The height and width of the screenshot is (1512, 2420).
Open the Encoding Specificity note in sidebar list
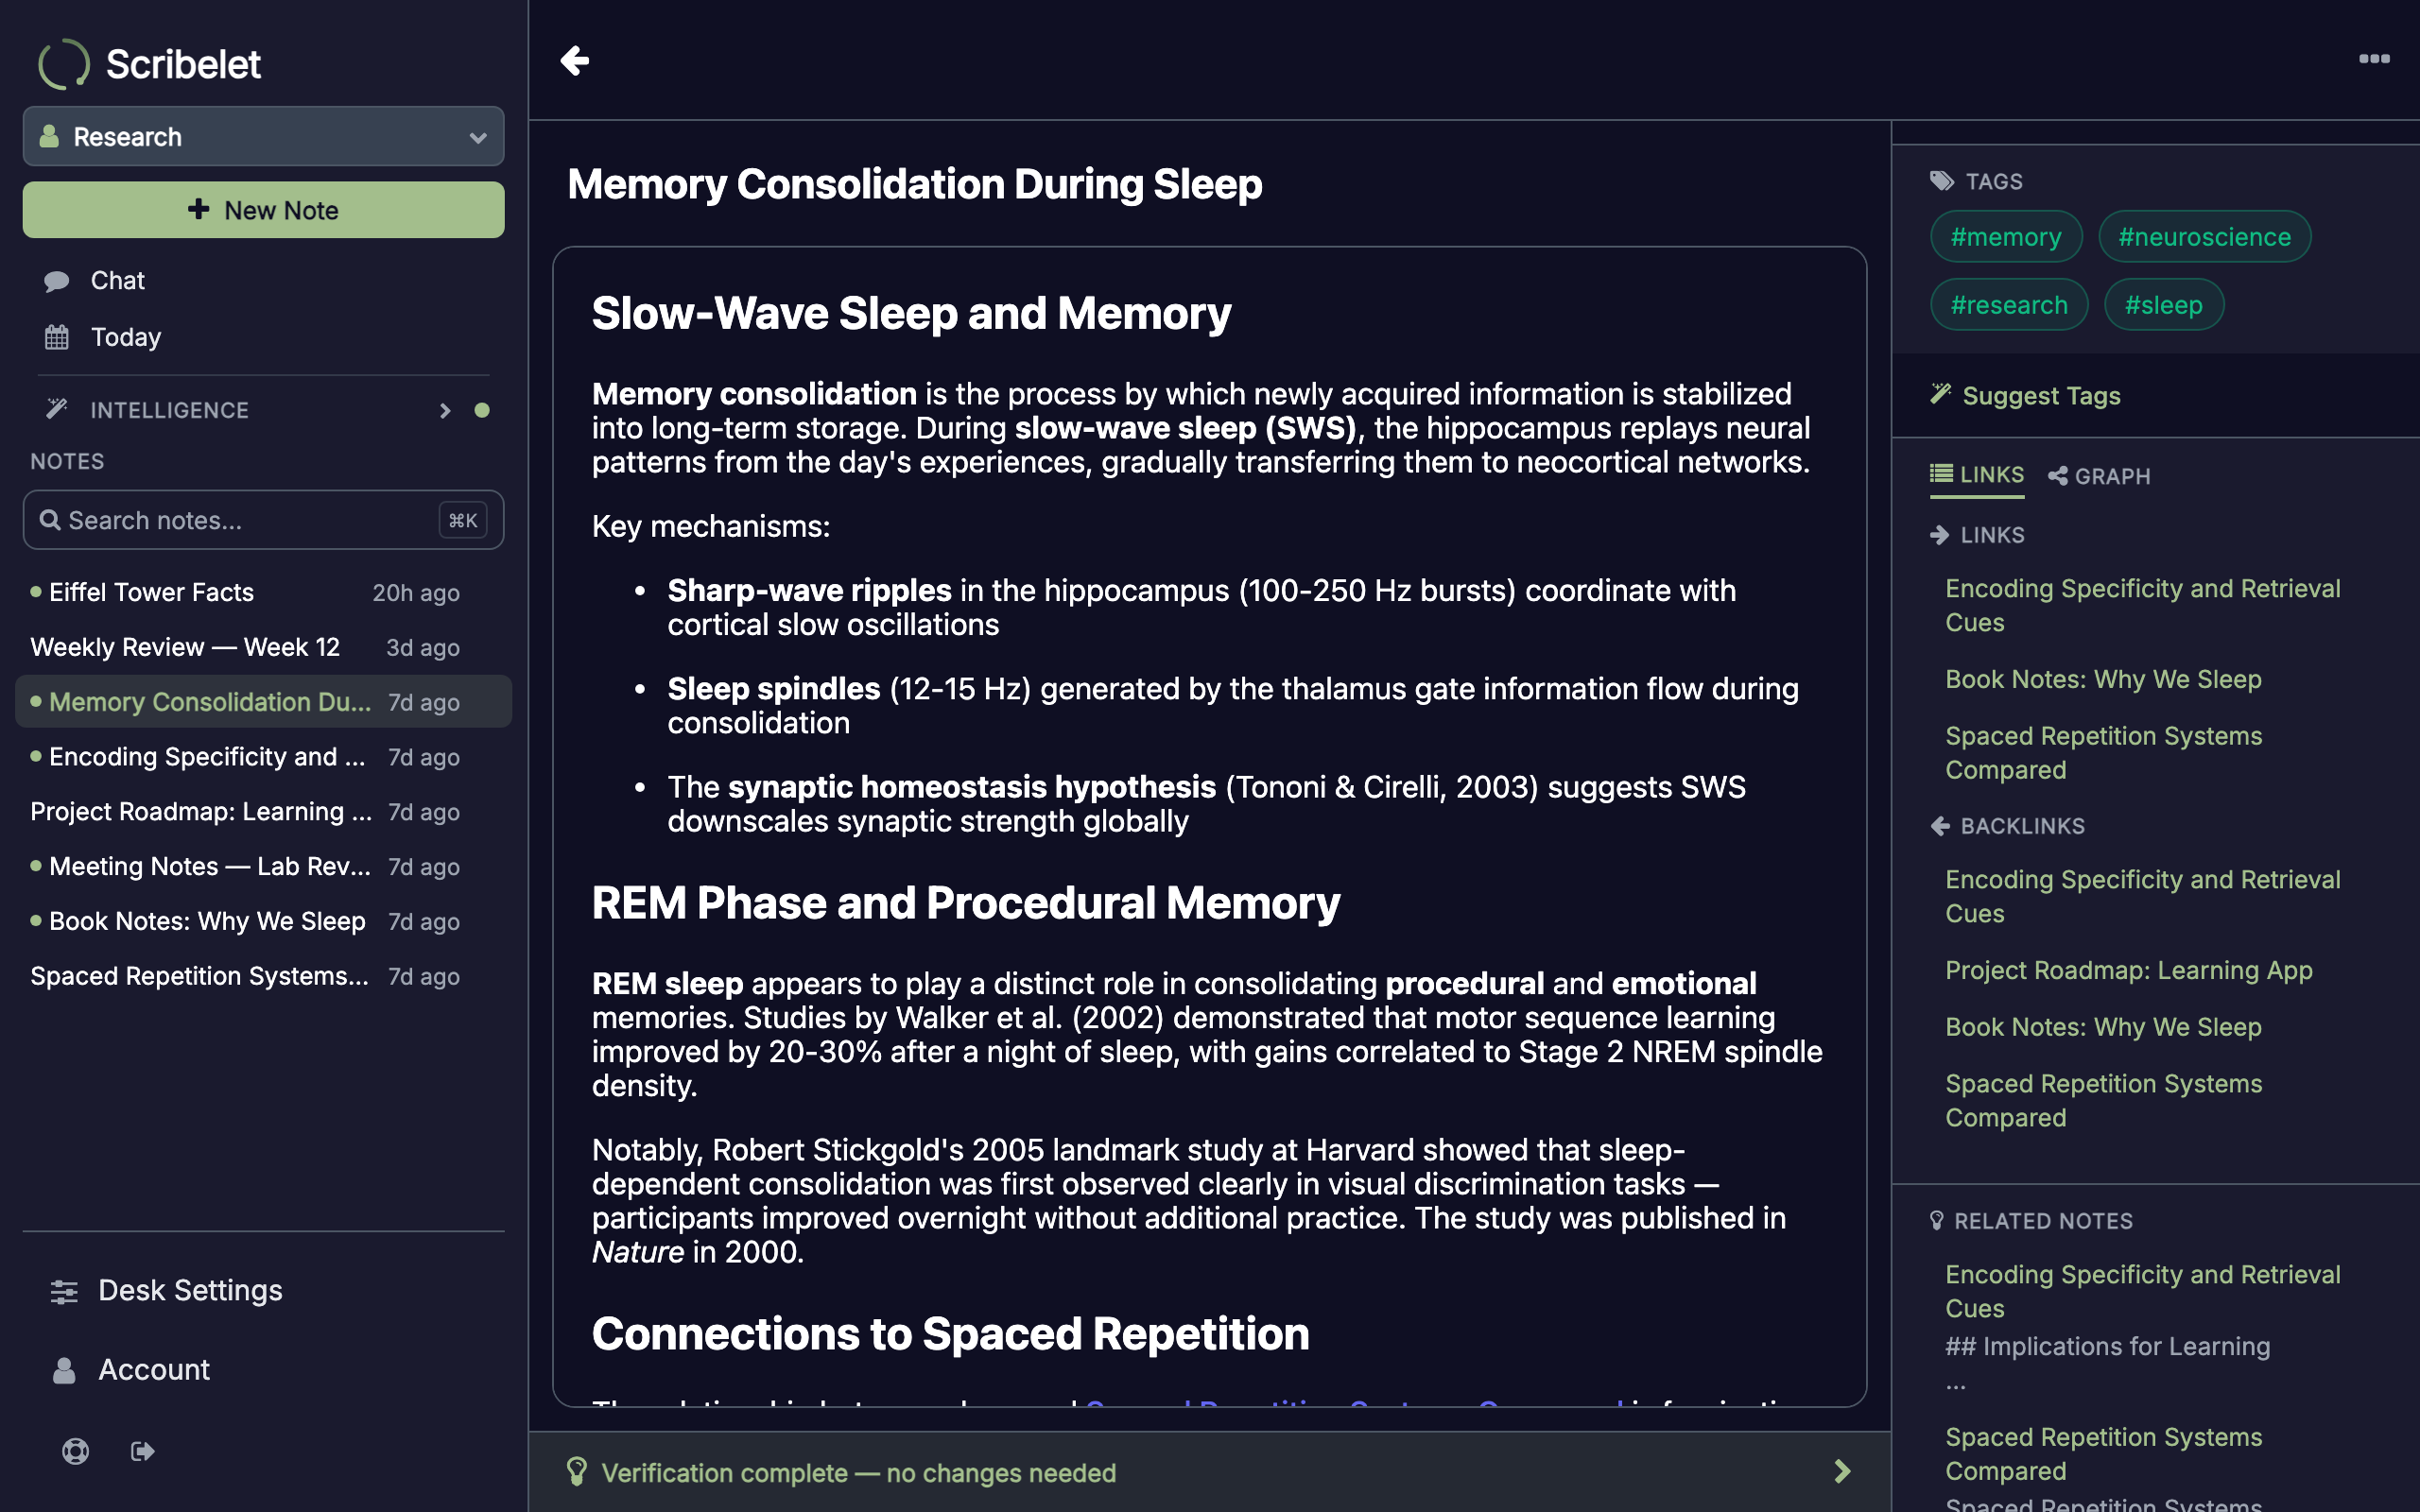coord(264,757)
